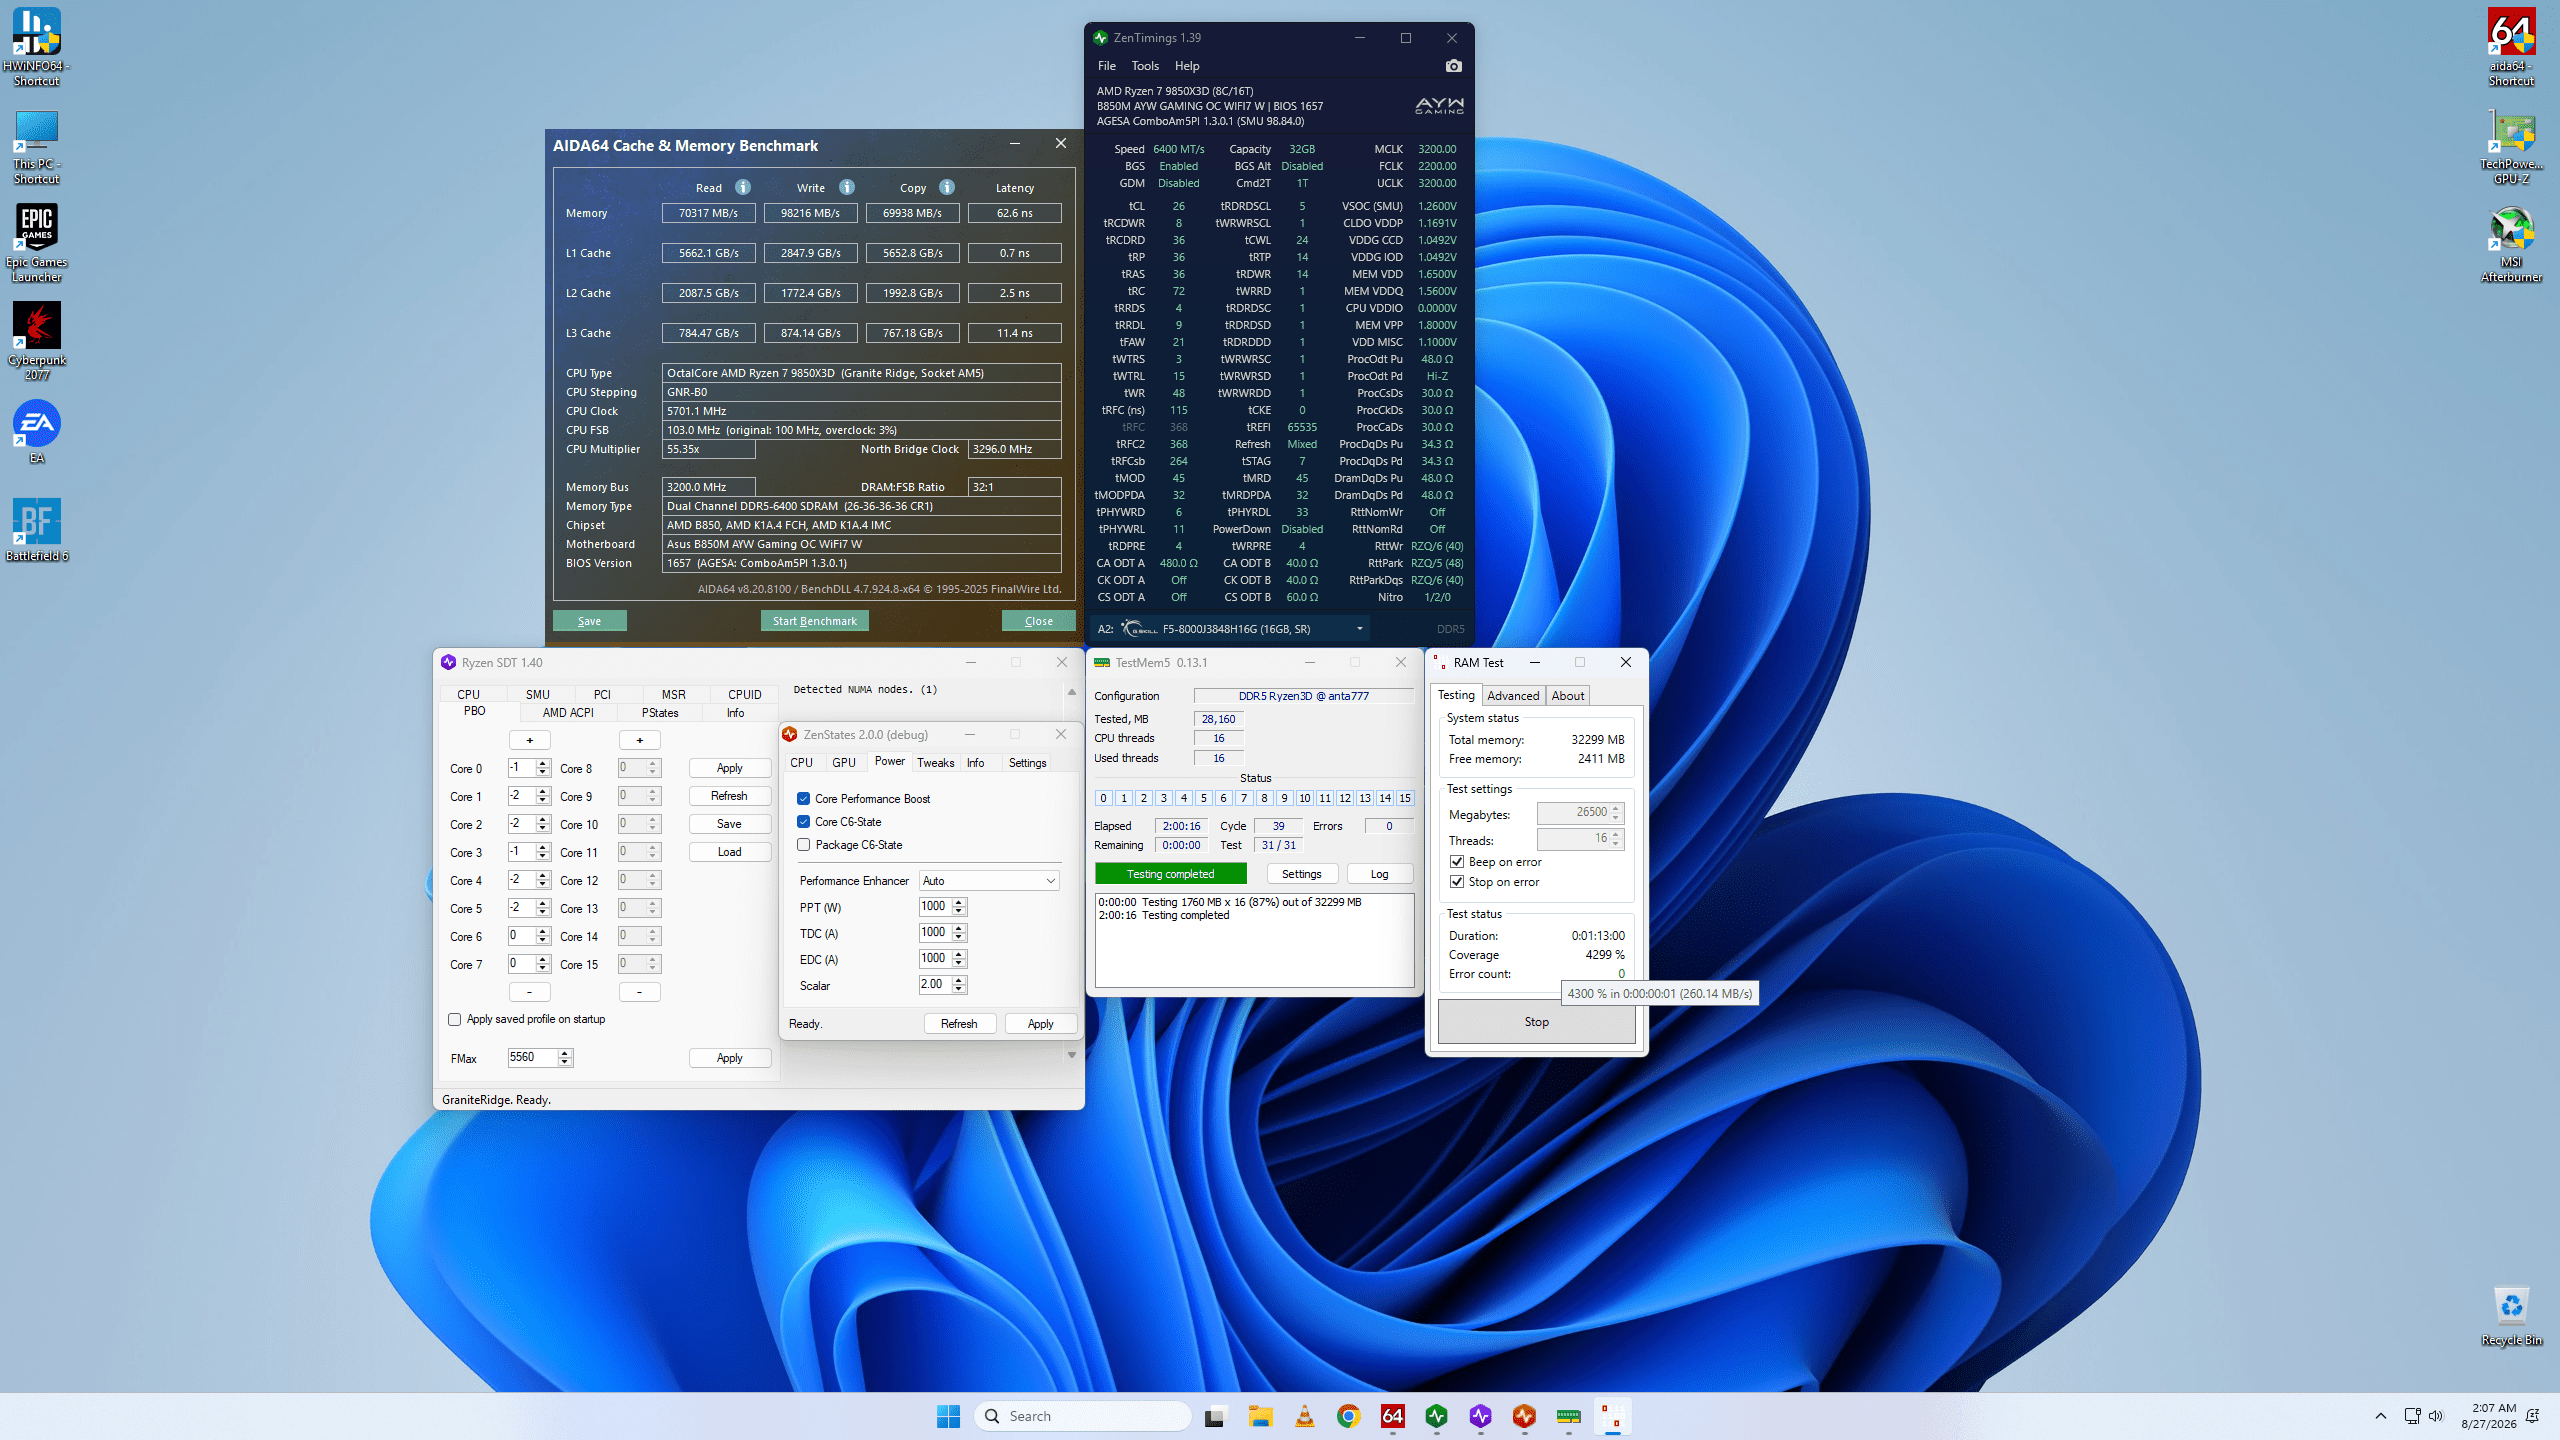This screenshot has height=1440, width=2560.
Task: Open taskbar clock and date
Action: click(2489, 1416)
